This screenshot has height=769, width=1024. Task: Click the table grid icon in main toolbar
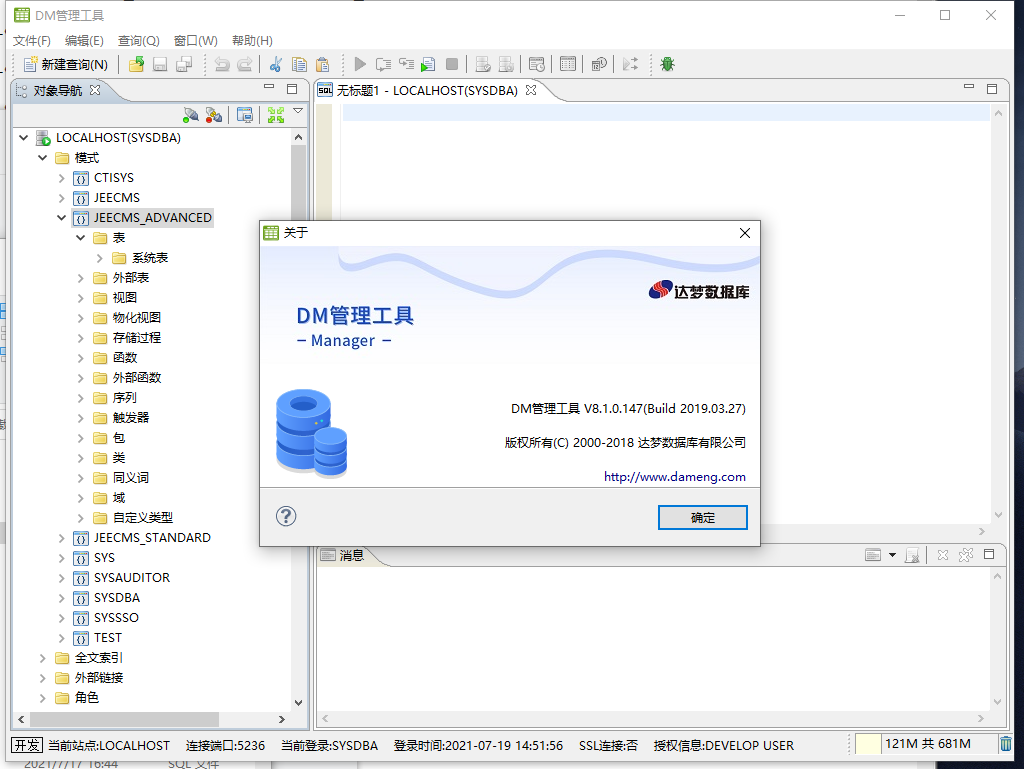click(x=568, y=64)
